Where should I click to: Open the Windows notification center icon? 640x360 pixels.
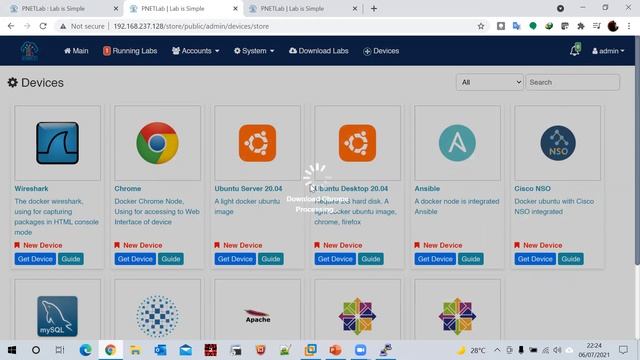623,350
